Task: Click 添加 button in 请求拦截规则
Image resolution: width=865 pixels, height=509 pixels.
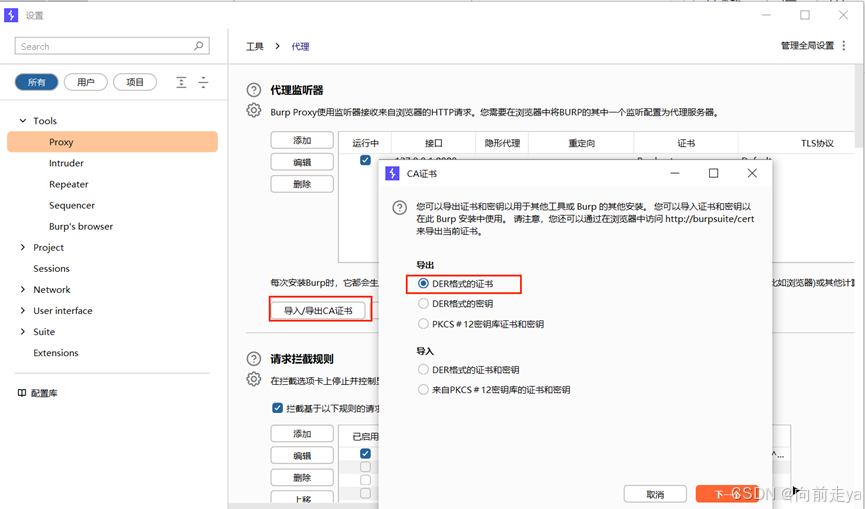Action: coord(302,433)
